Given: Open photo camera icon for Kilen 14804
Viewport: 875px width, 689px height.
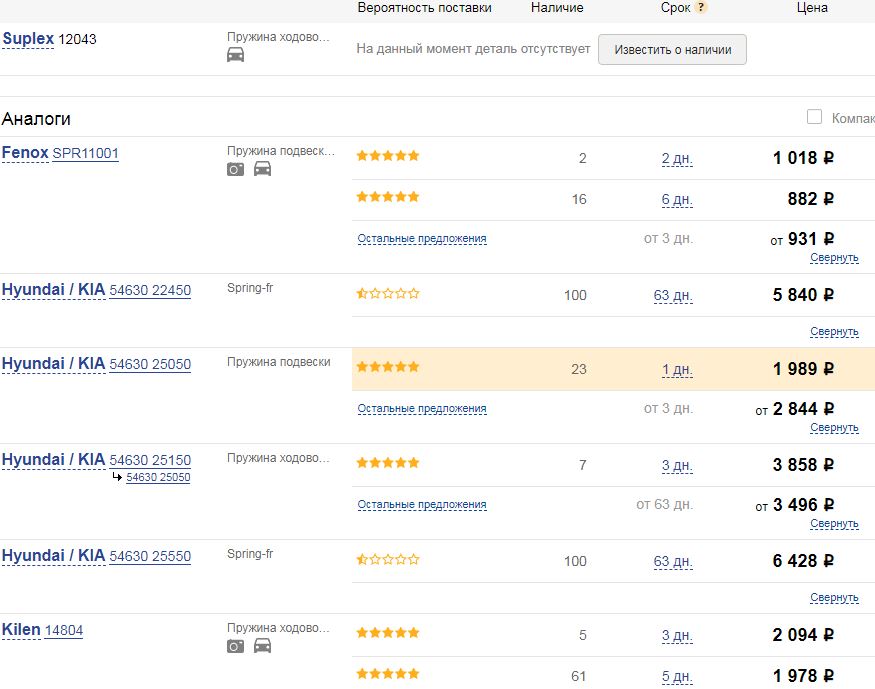Looking at the screenshot, I should click(235, 646).
